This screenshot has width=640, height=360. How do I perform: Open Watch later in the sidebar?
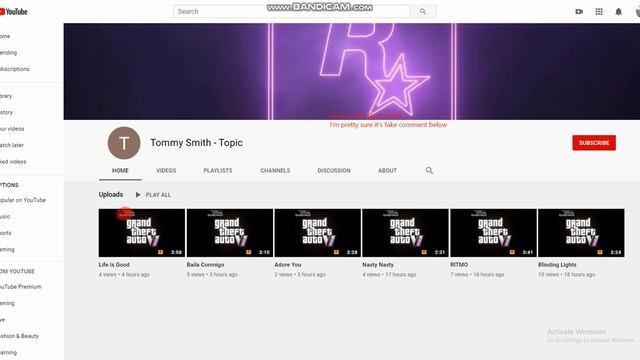tap(12, 145)
